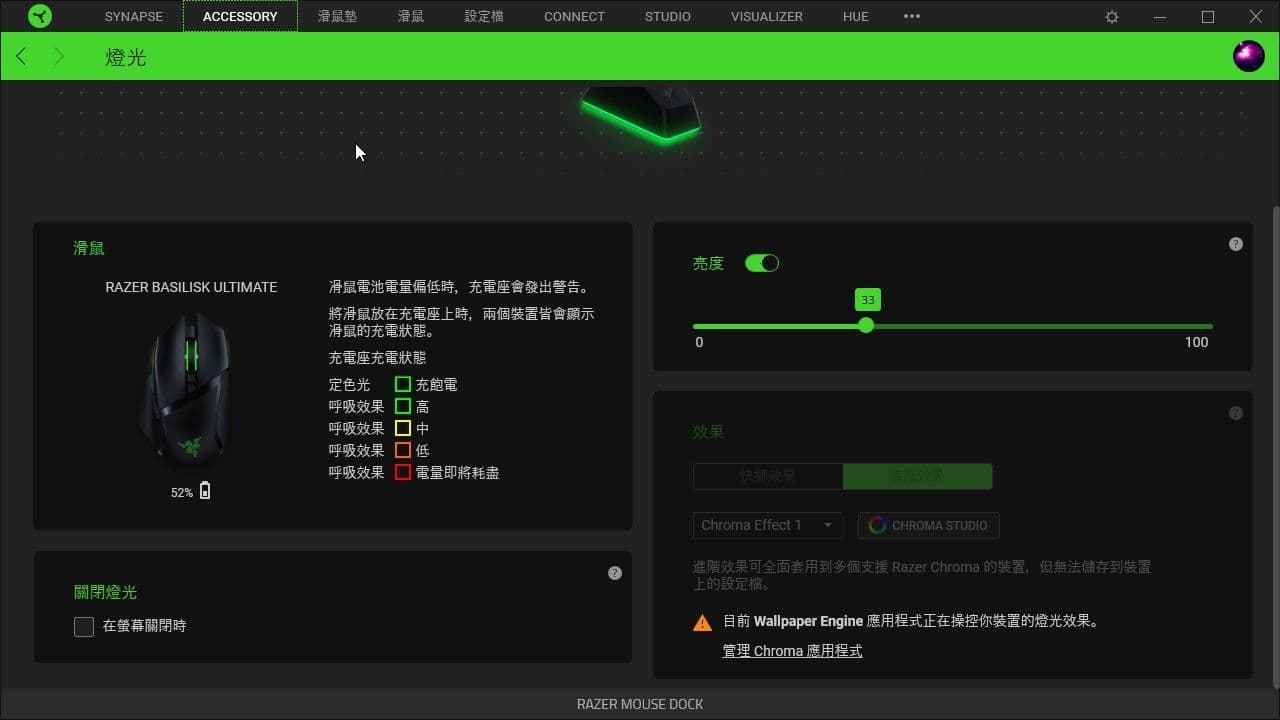Select the 進階效果 advanced effects button
This screenshot has width=1280, height=720.
(x=918, y=476)
